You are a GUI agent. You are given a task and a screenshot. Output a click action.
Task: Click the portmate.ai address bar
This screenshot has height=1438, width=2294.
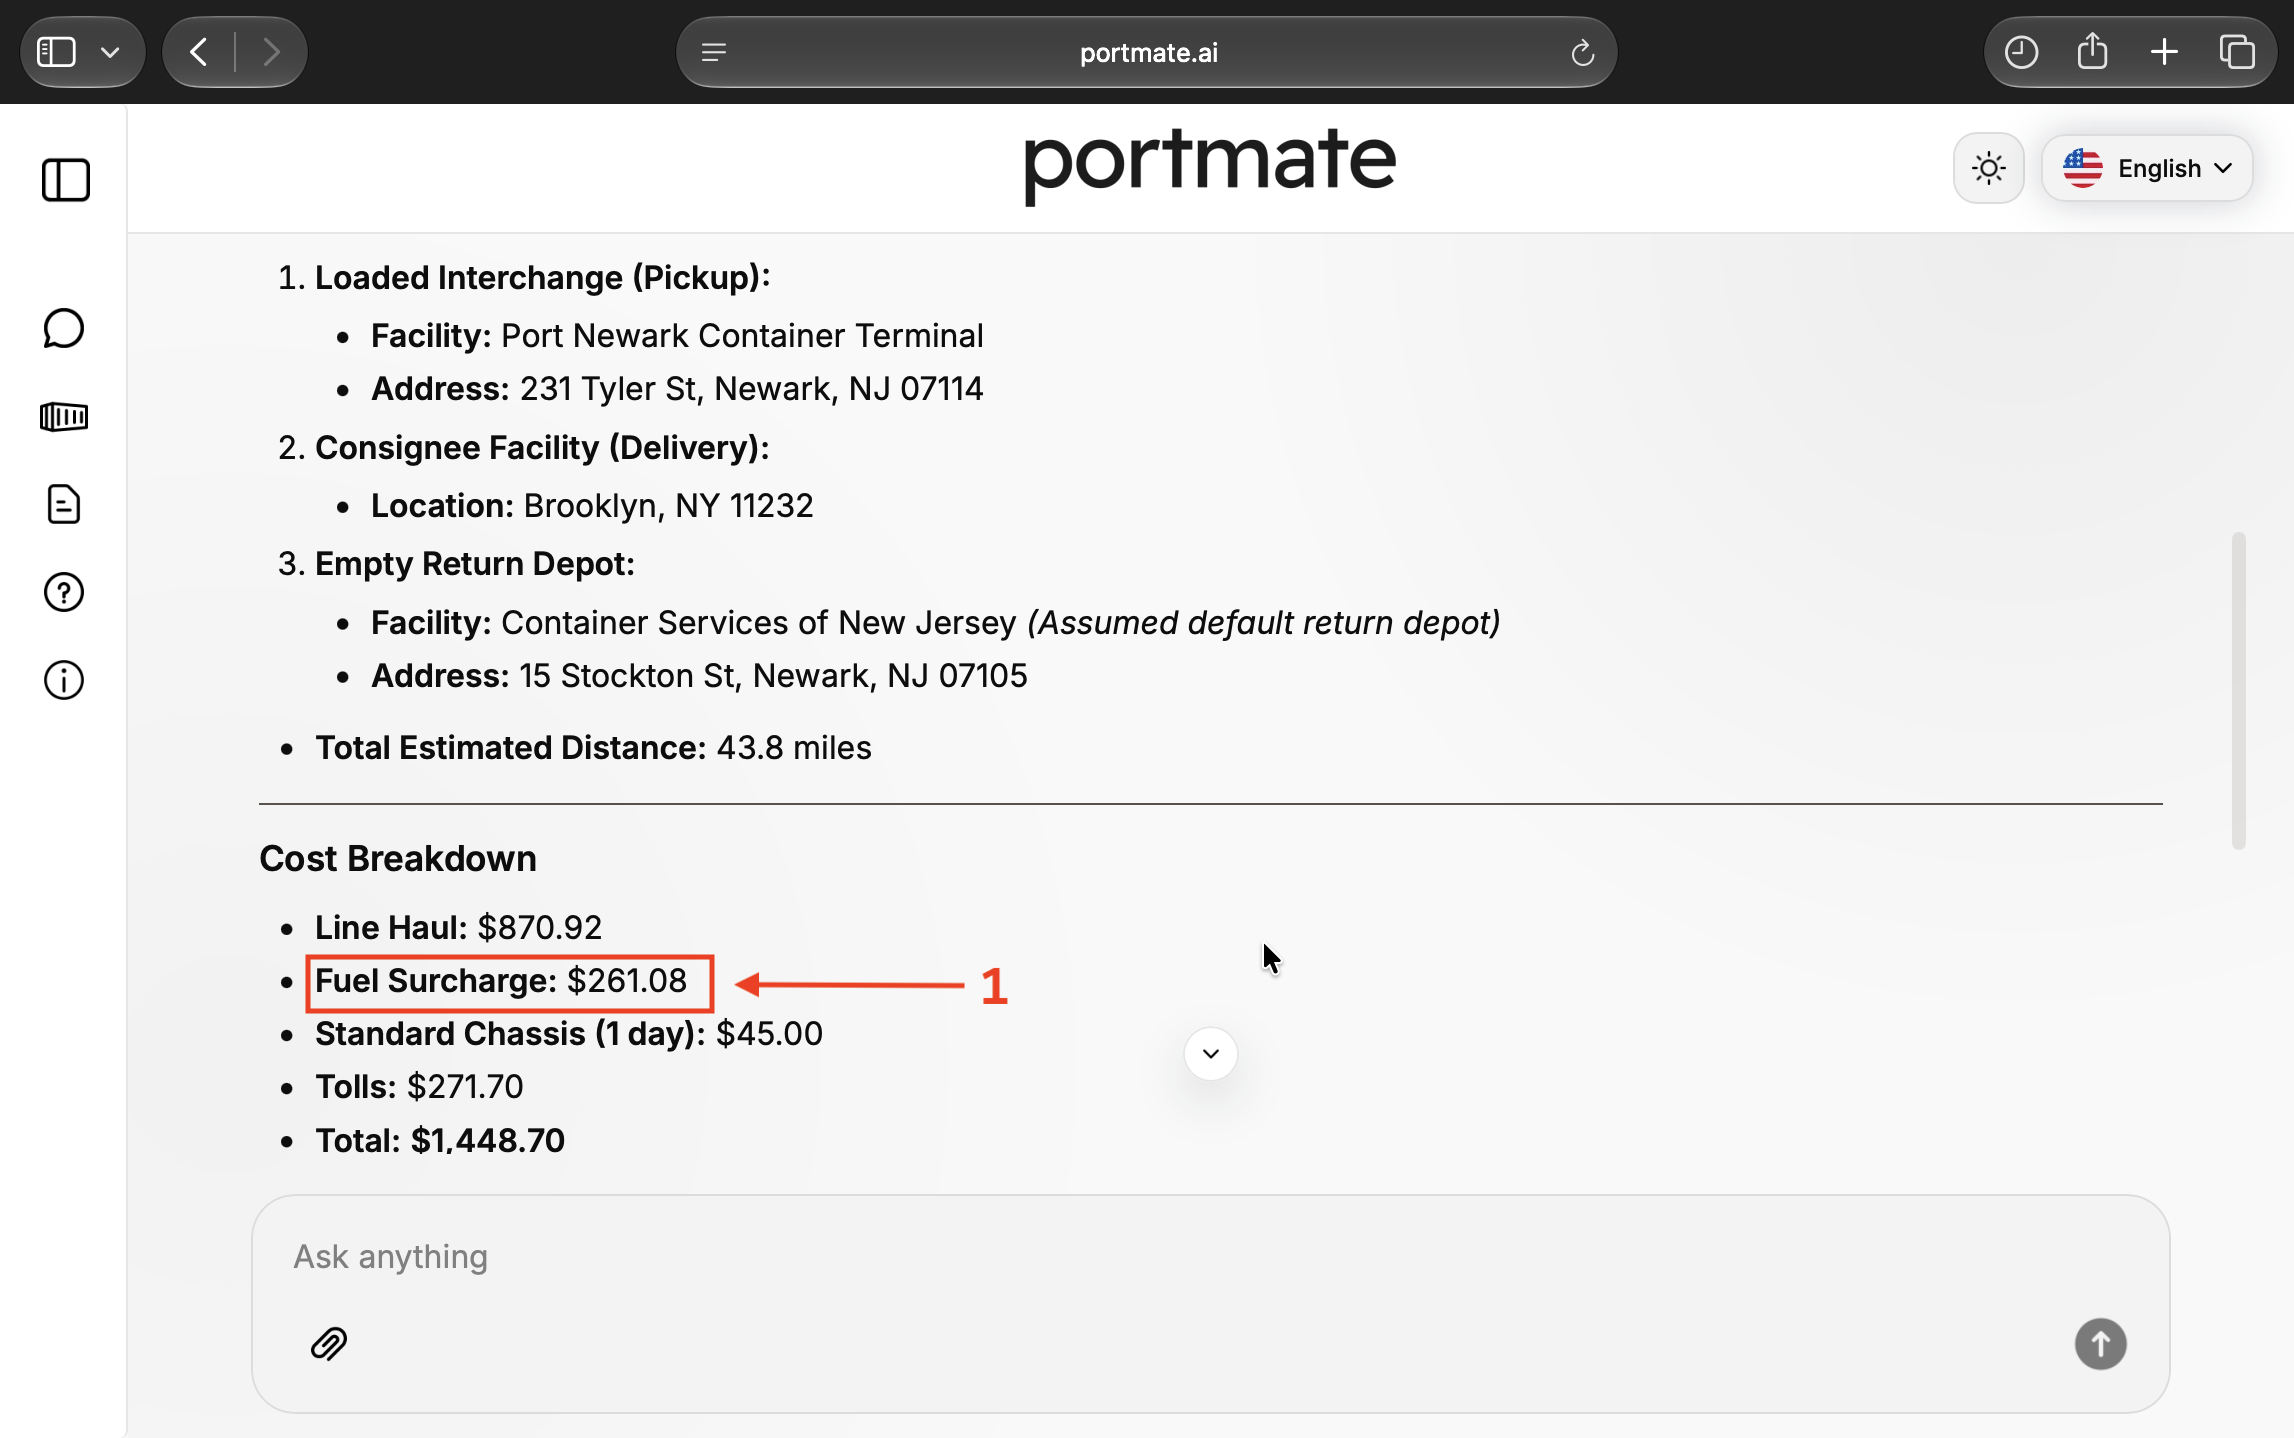tap(1147, 52)
